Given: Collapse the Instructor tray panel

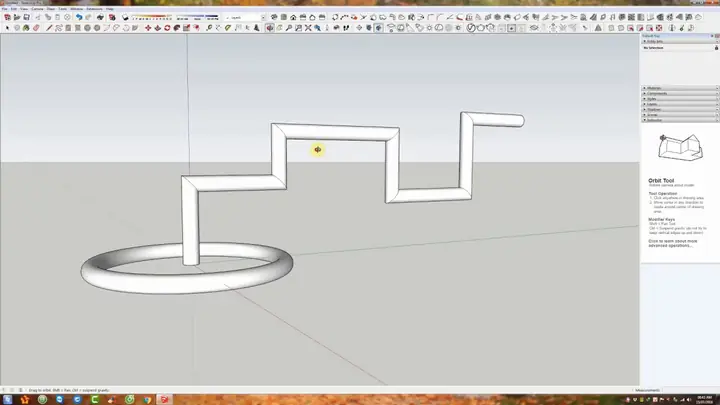Looking at the screenshot, I should 680,120.
